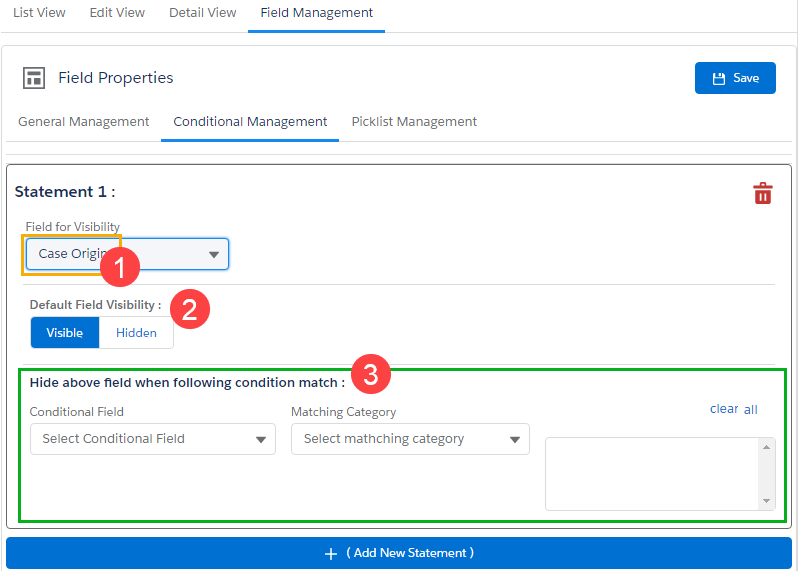Switch to the List View tab
Image resolution: width=800 pixels, height=571 pixels.
click(39, 13)
